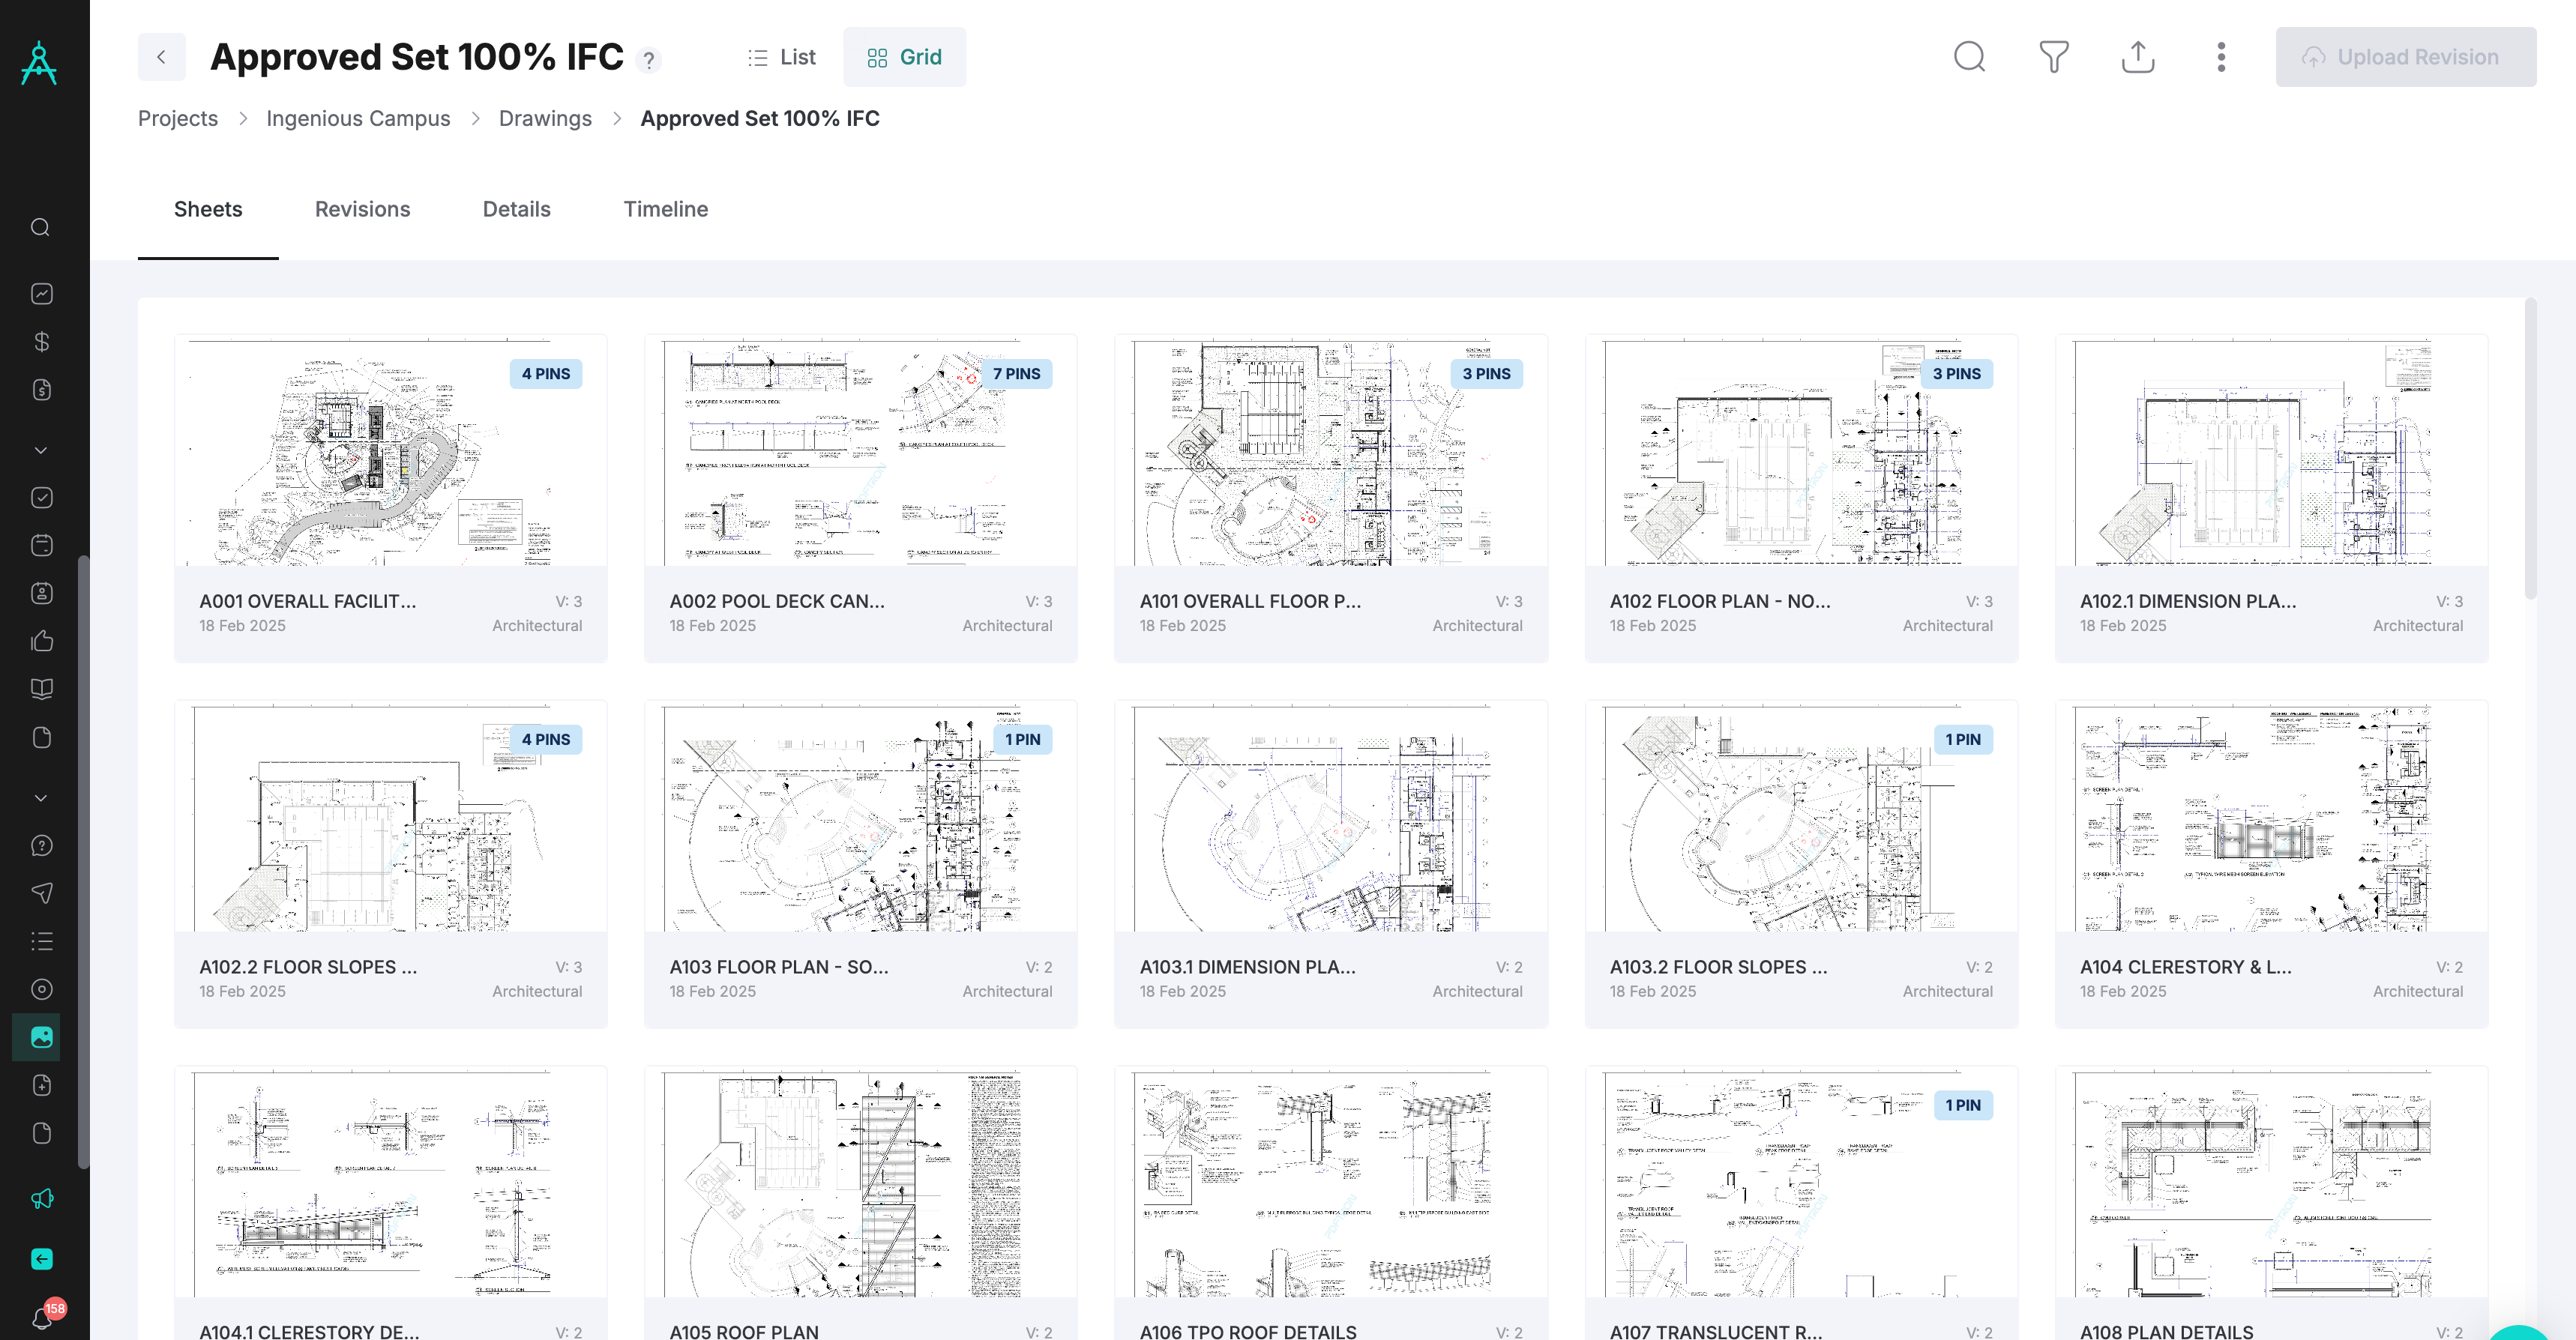Open the thumbs-up sidebar icon
Viewport: 2576px width, 1340px height.
point(41,641)
